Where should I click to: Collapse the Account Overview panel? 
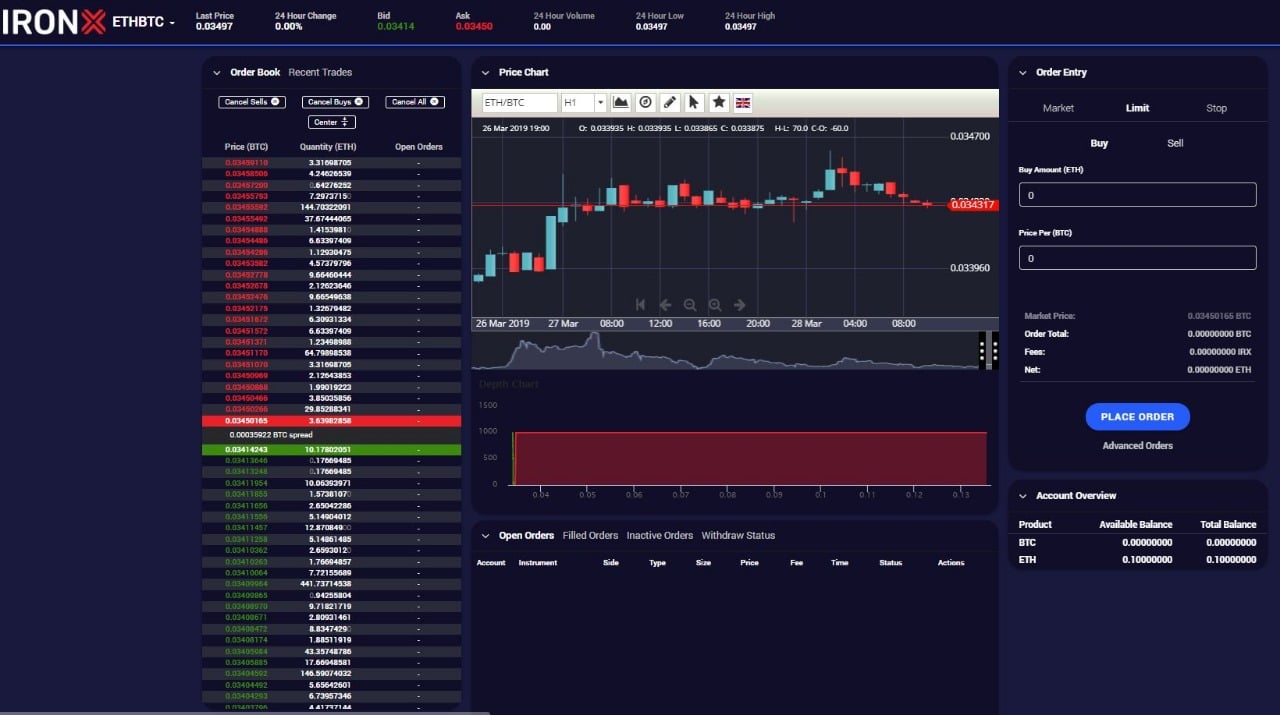[1023, 496]
